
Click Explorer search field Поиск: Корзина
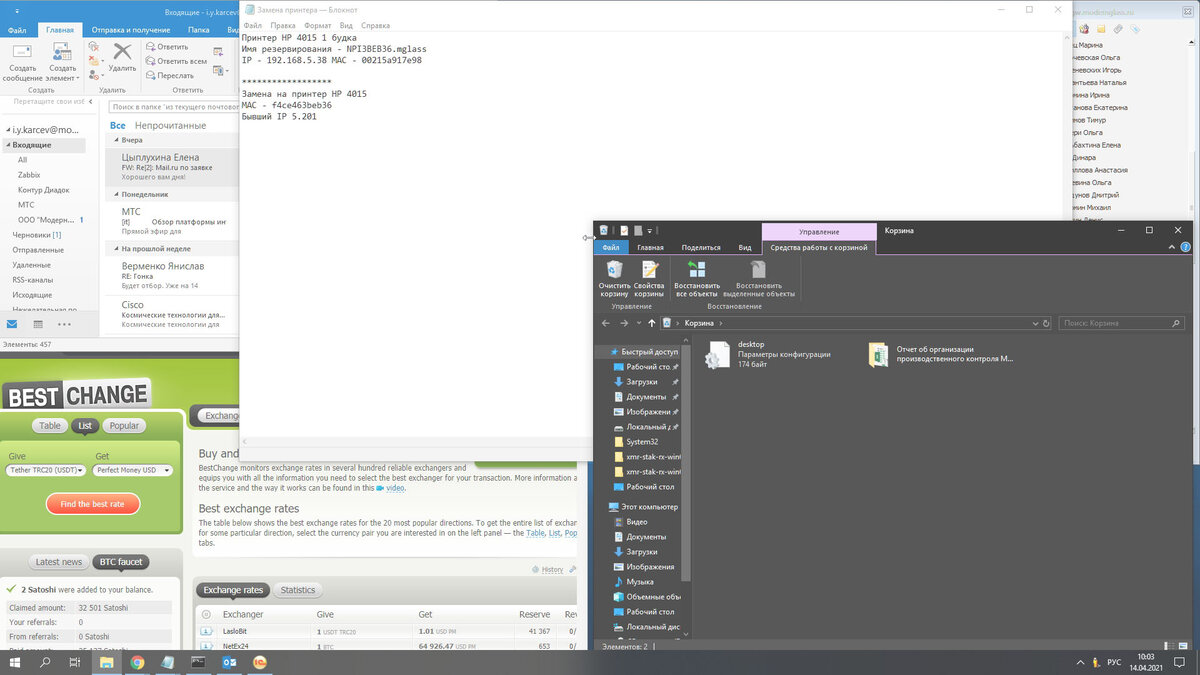(x=1122, y=323)
